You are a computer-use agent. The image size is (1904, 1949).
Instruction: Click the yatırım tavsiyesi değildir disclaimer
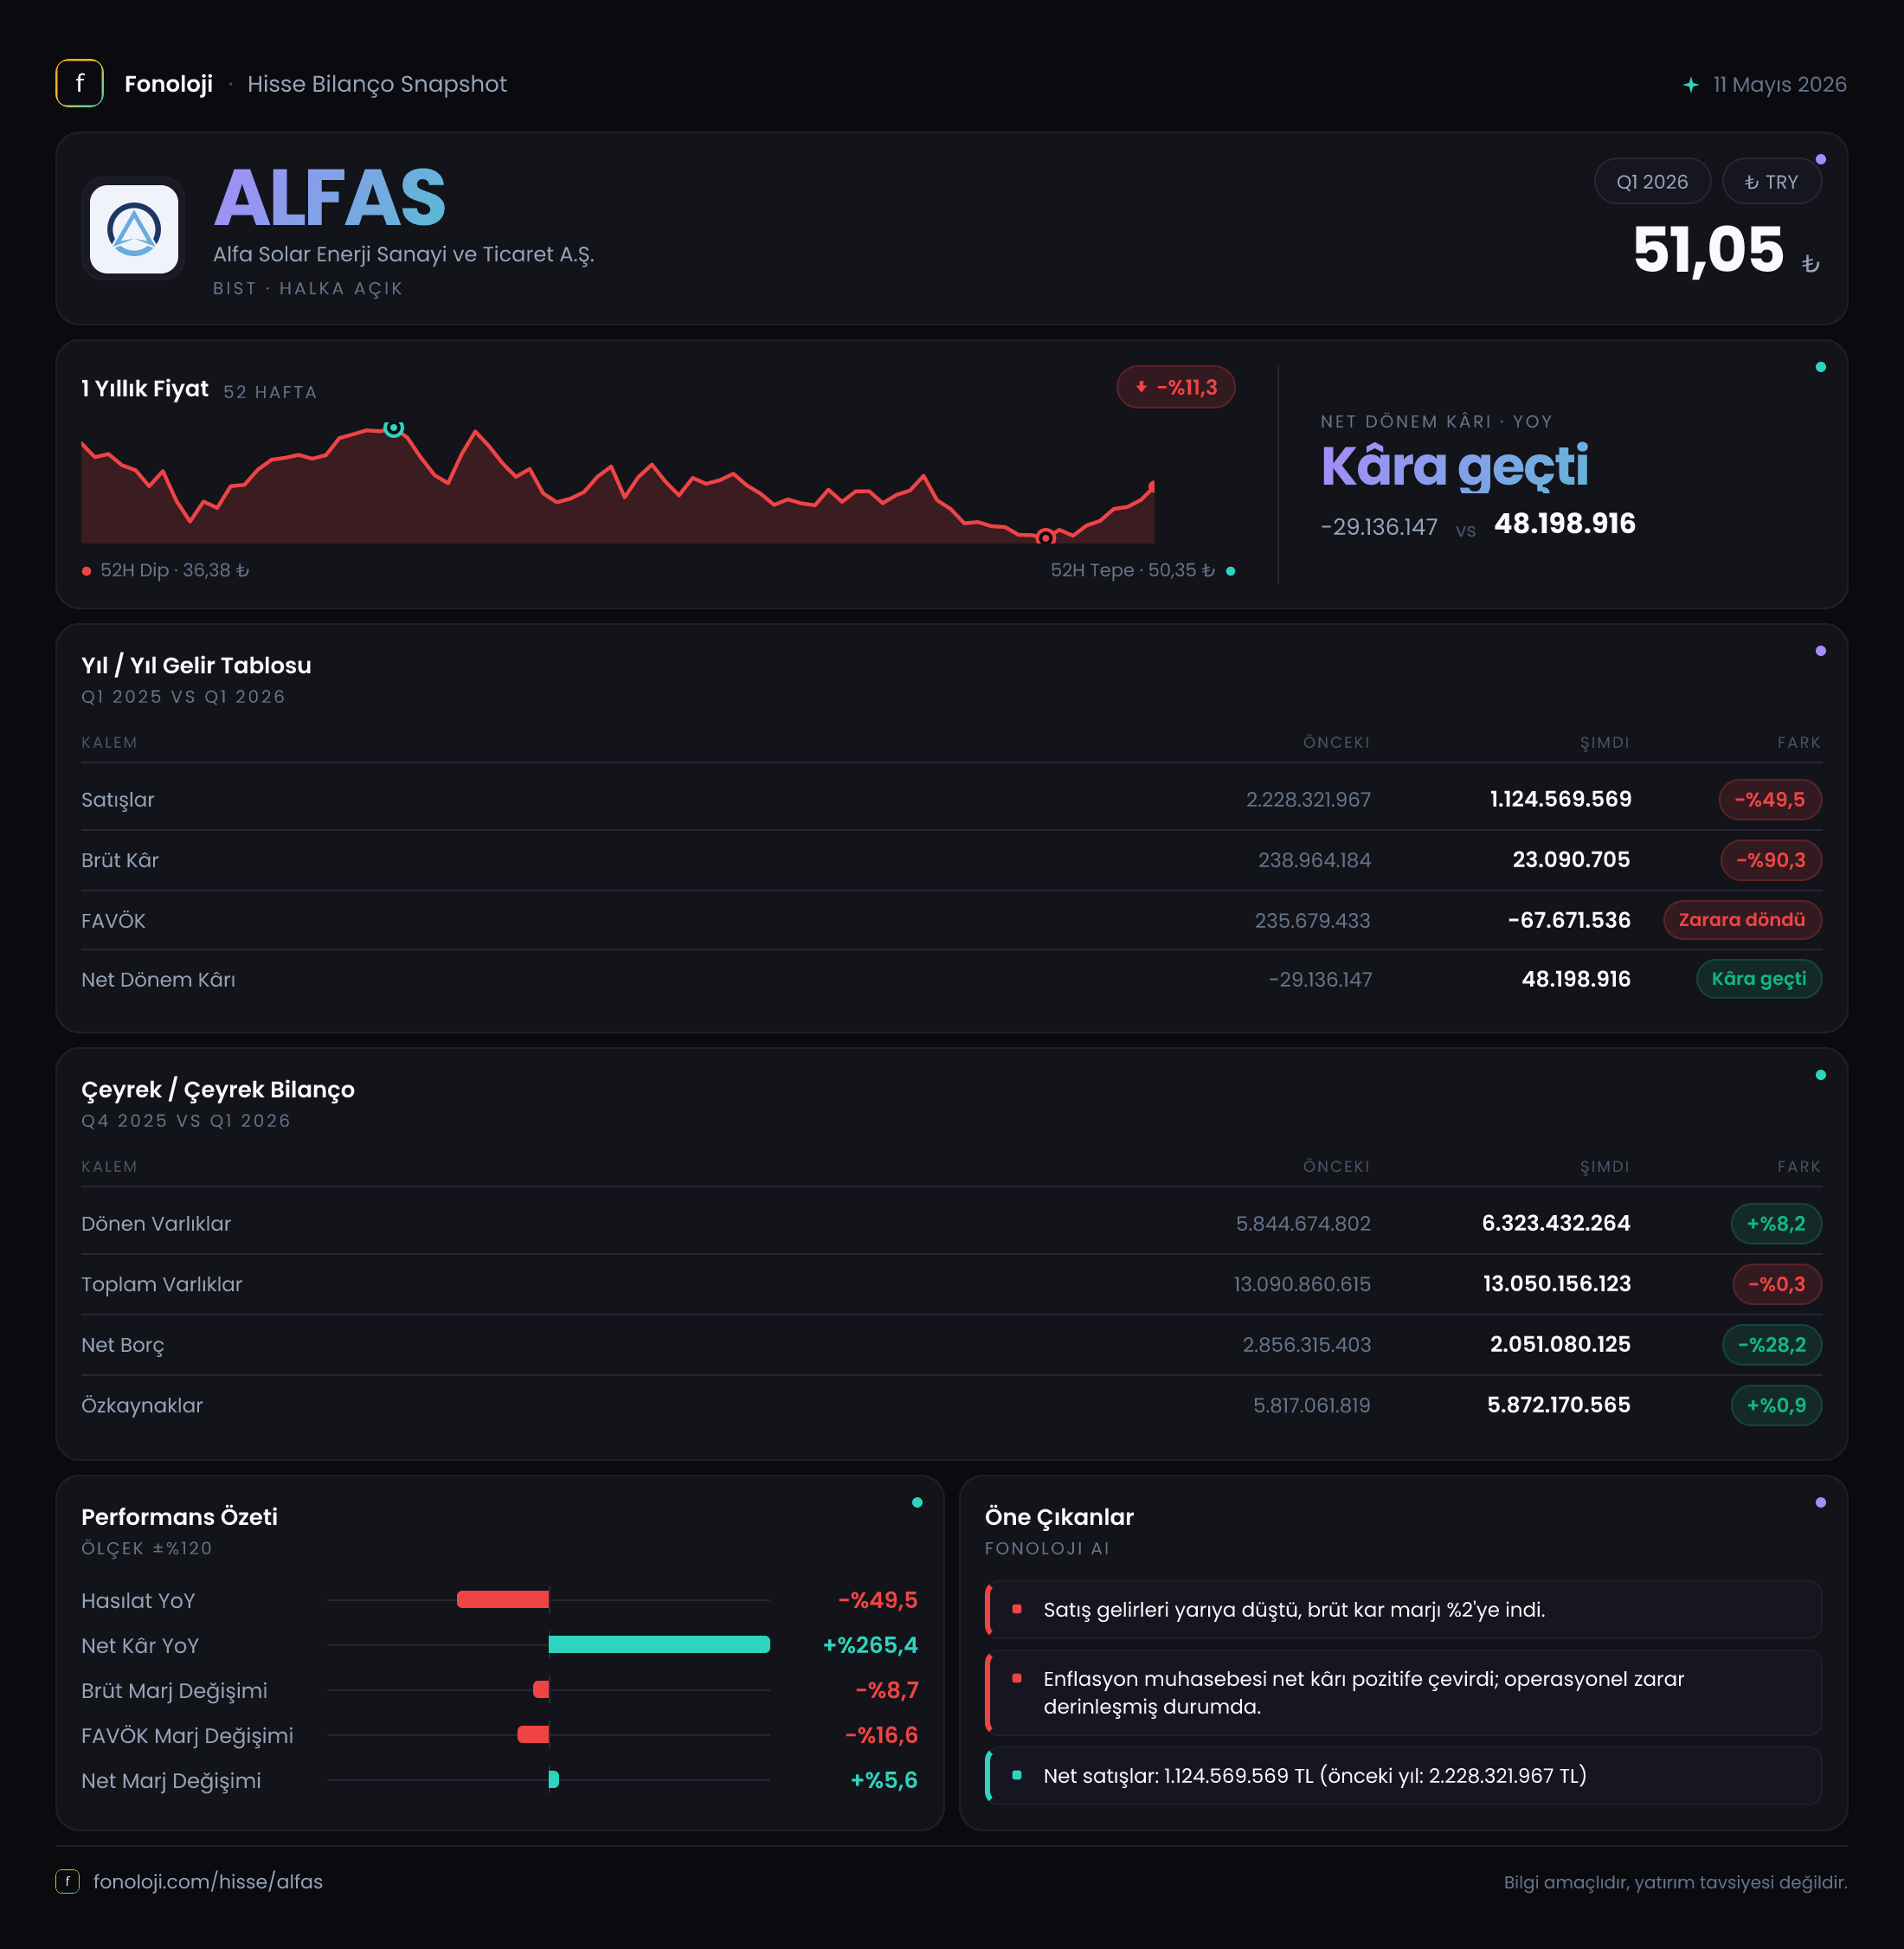1675,1882
